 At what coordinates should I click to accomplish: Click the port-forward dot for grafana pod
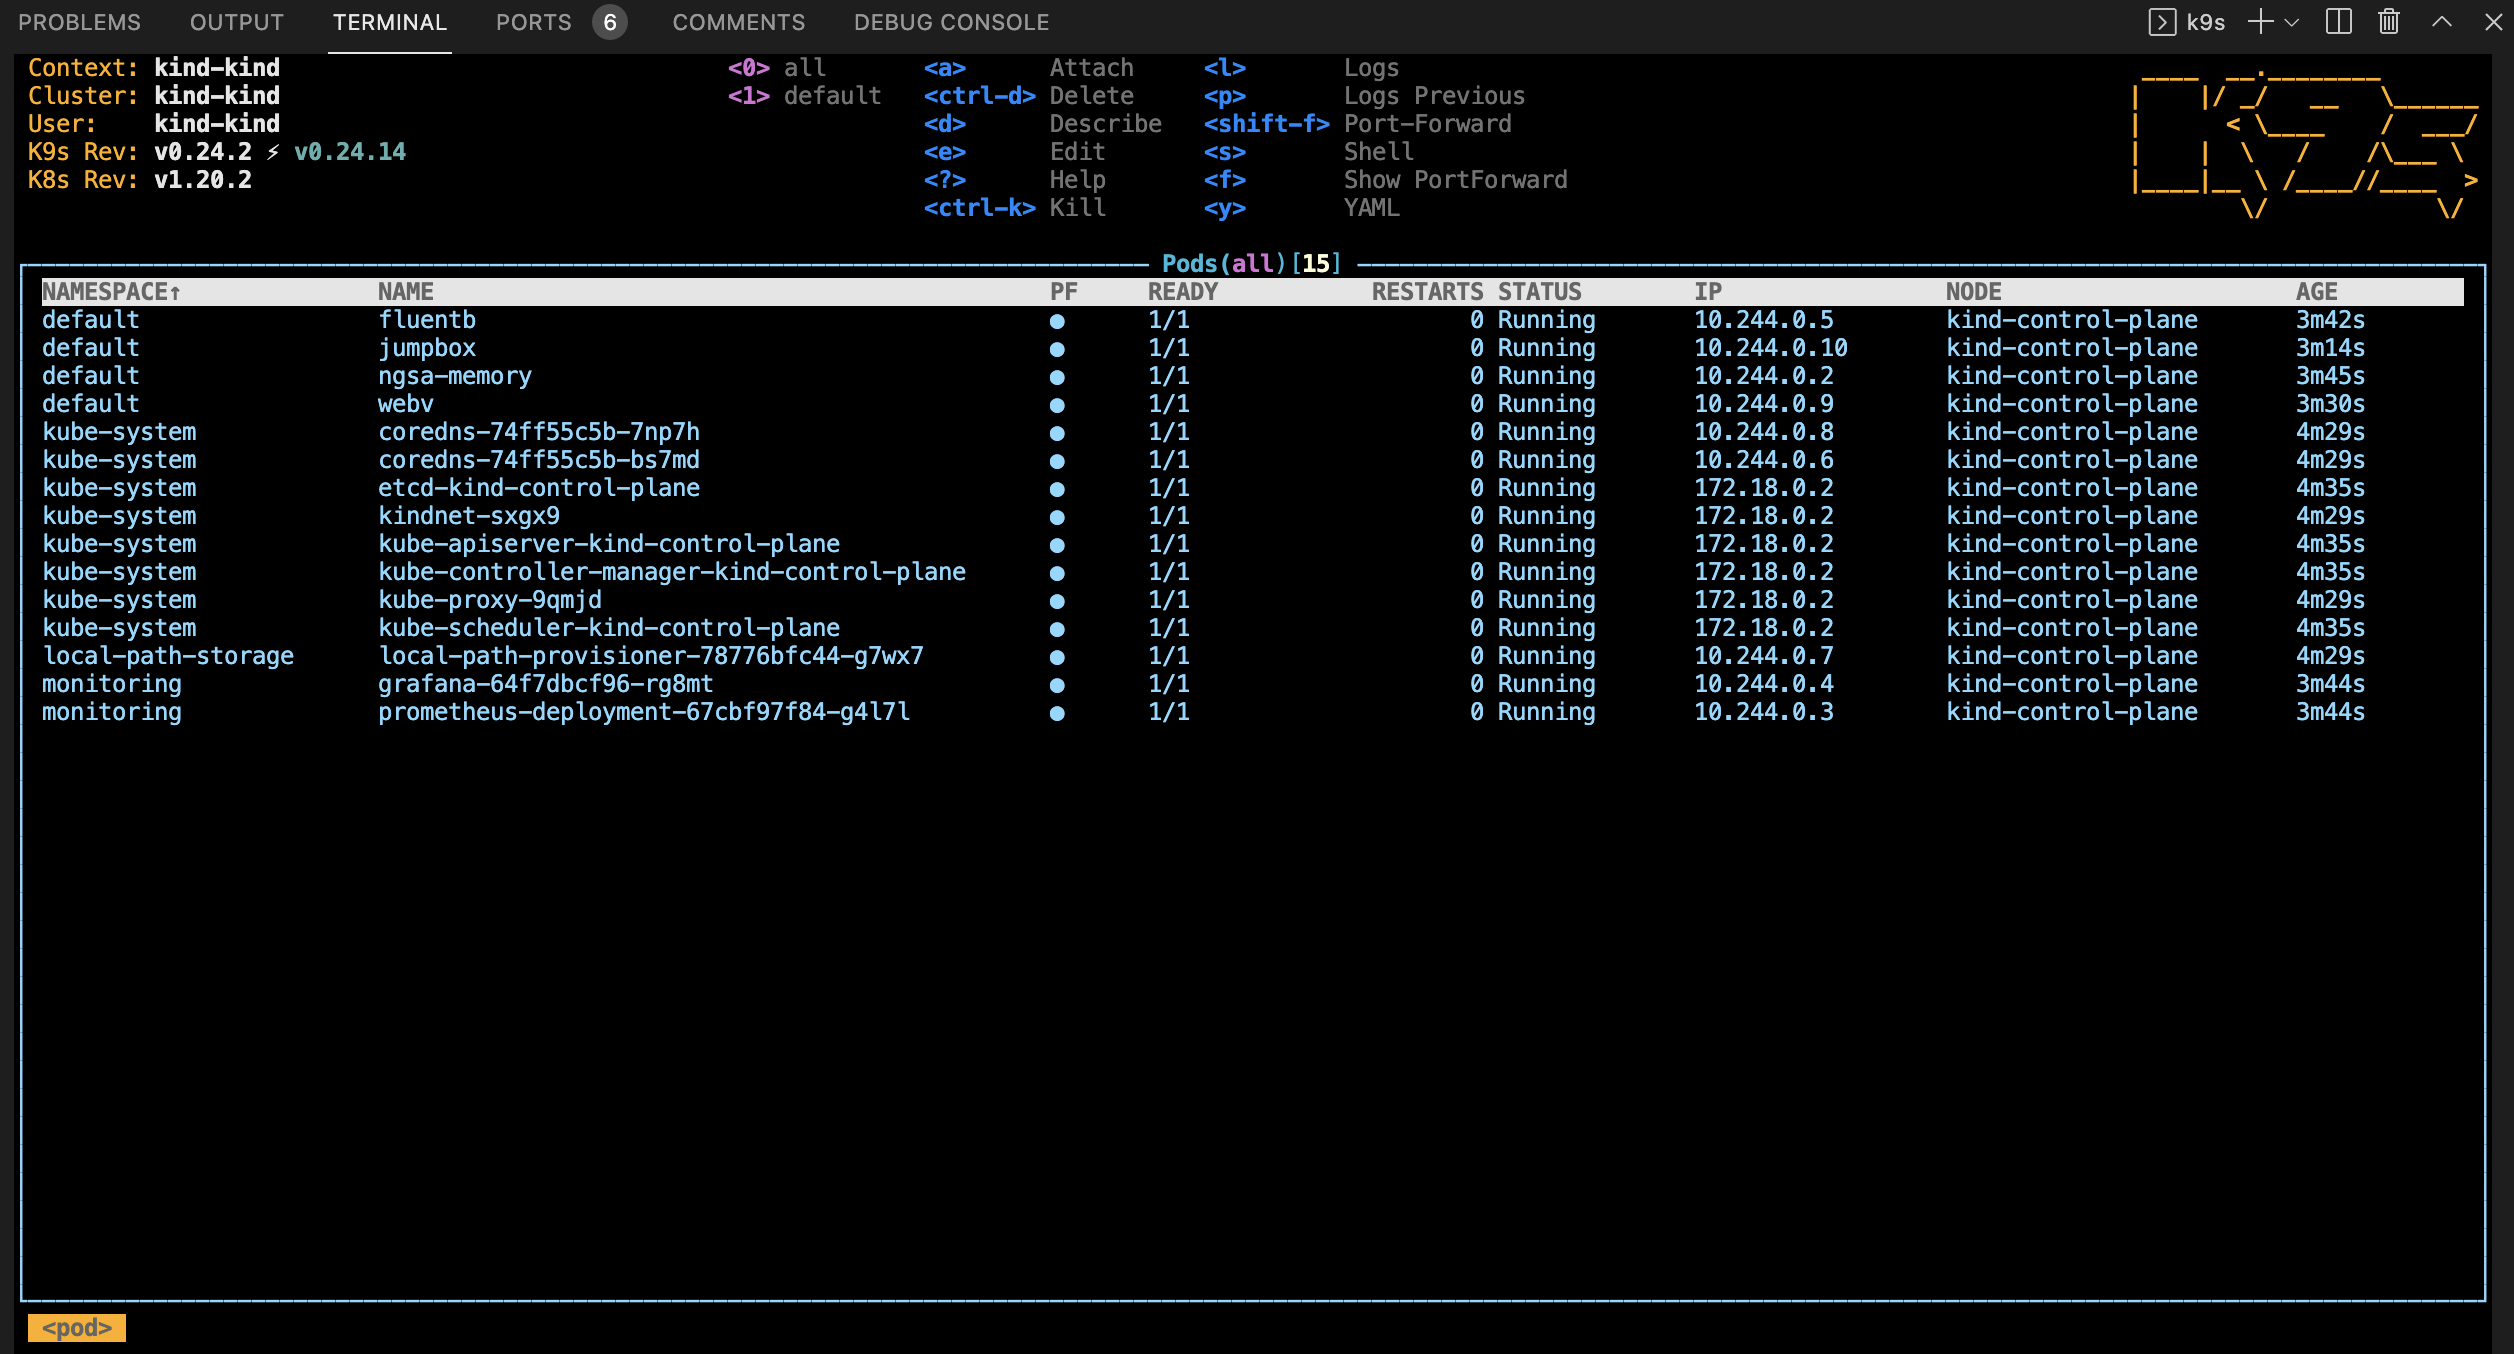point(1057,685)
